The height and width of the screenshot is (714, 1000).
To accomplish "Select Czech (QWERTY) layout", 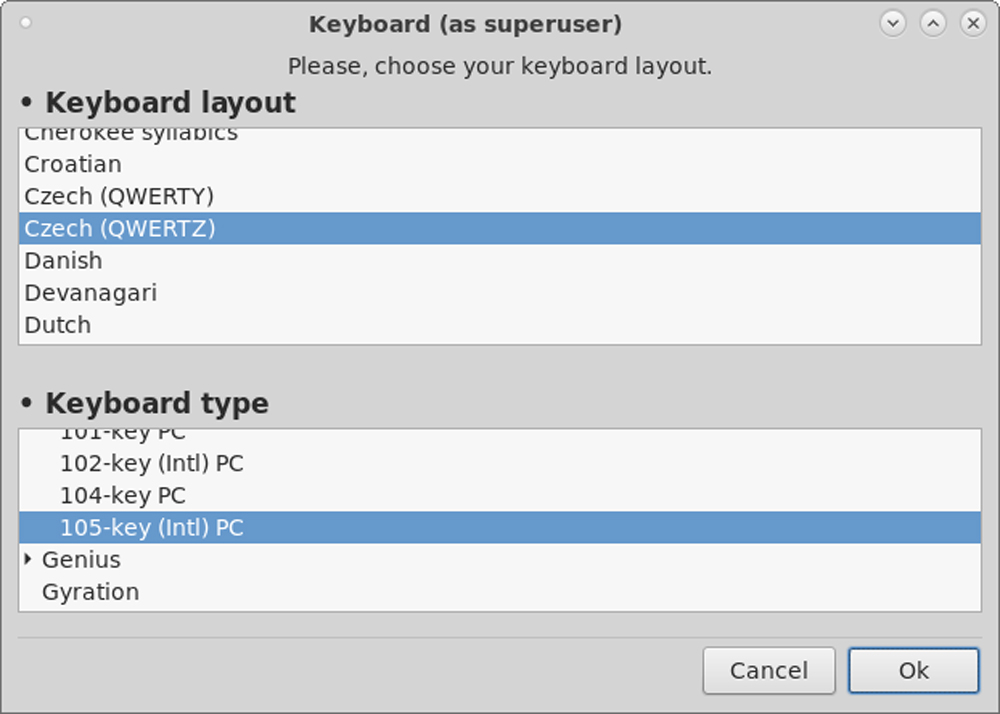I will coord(119,196).
